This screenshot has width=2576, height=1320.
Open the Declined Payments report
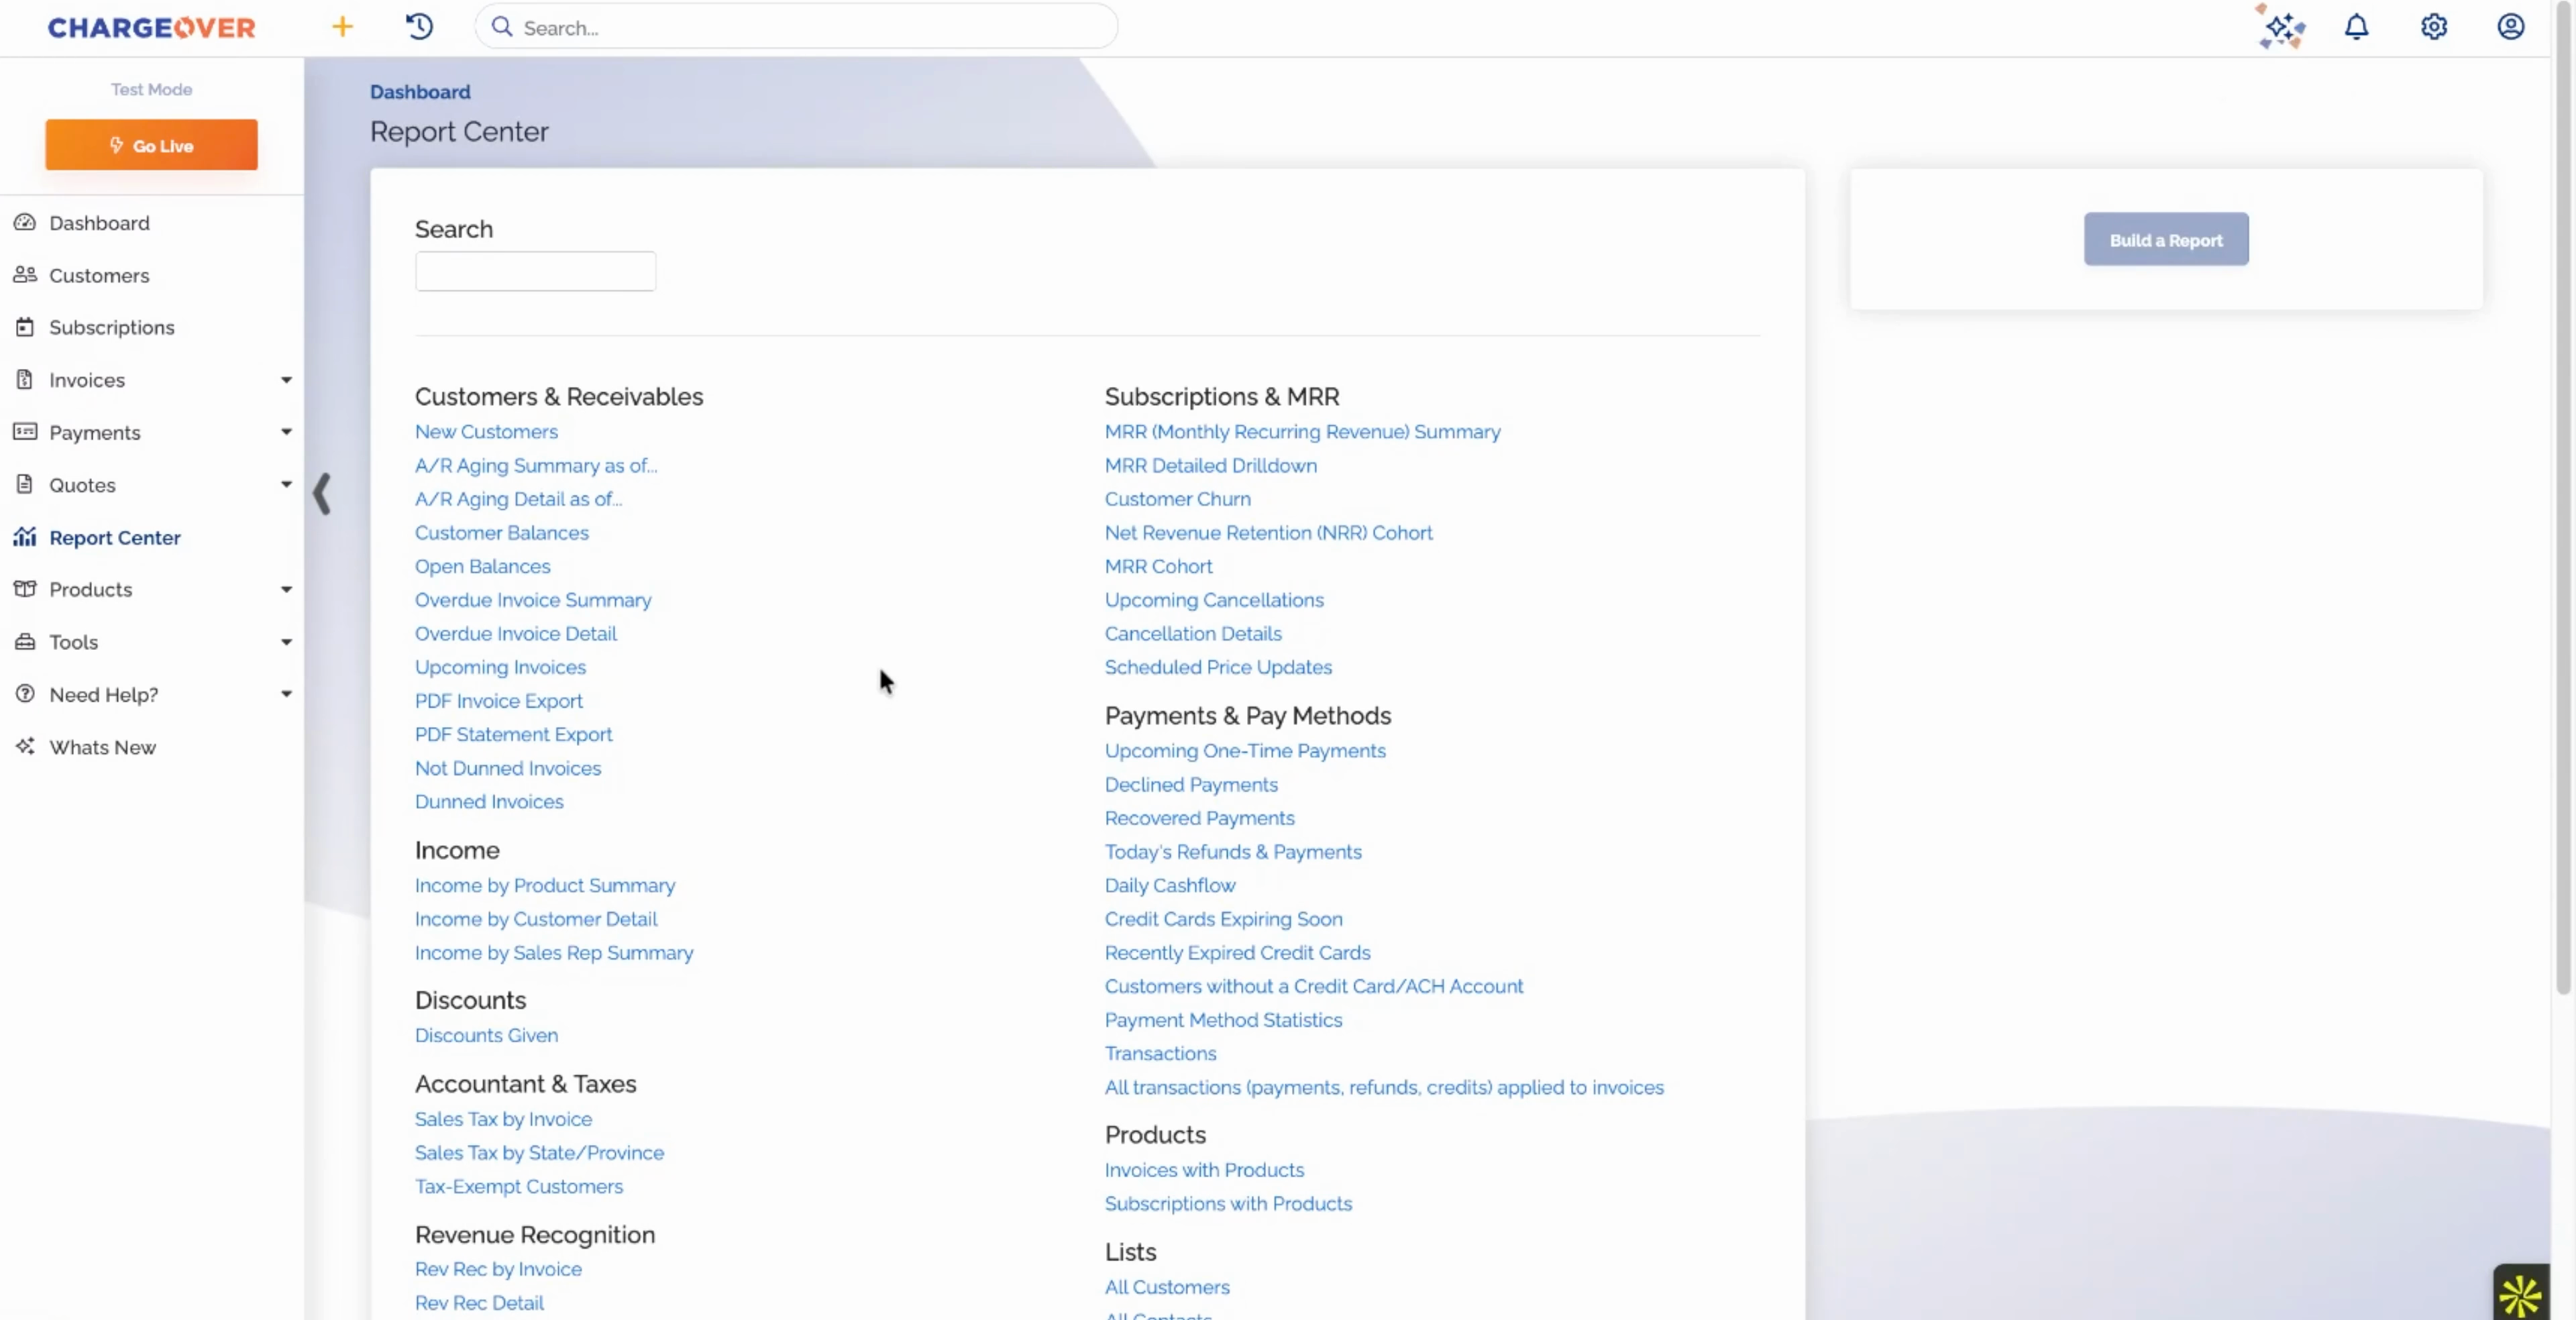click(x=1191, y=785)
